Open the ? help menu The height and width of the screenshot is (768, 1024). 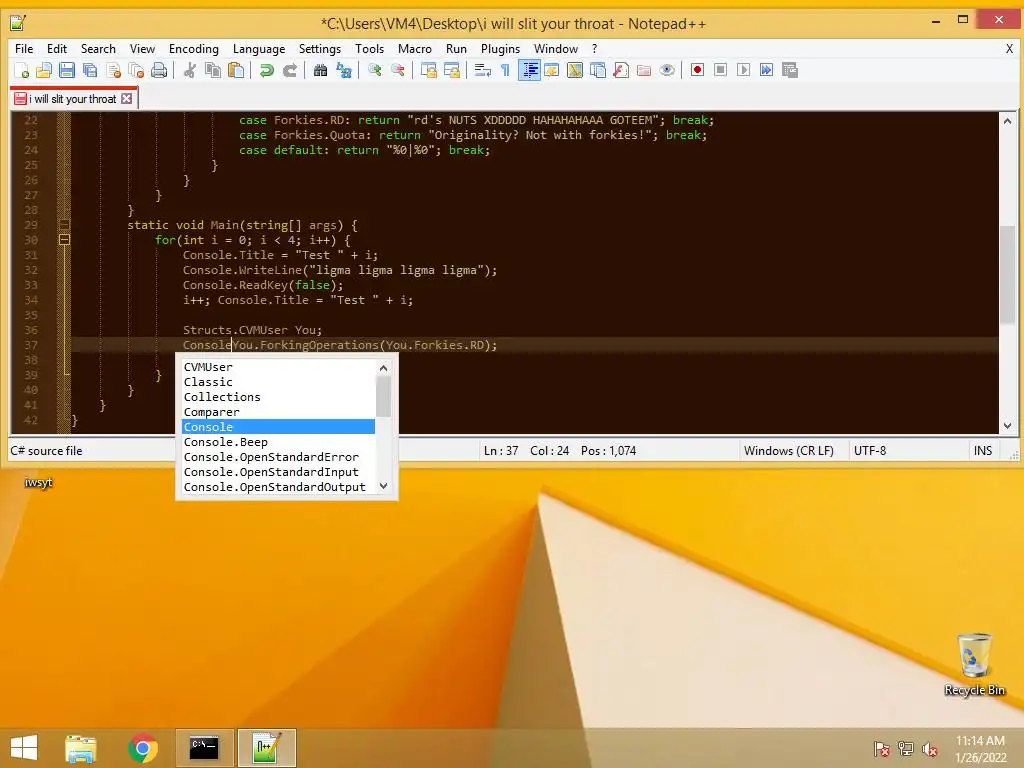pyautogui.click(x=594, y=49)
